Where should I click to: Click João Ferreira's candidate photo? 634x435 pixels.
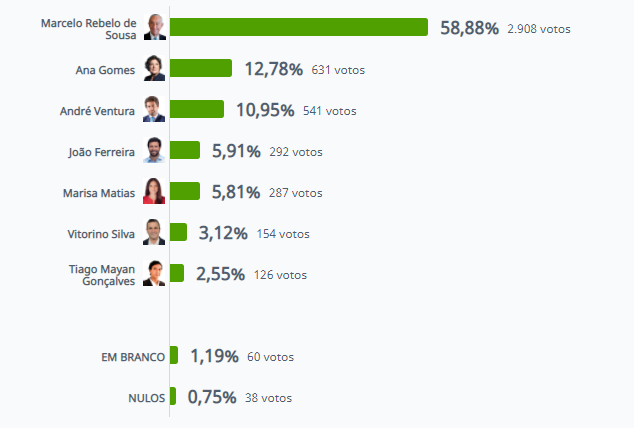tap(154, 150)
